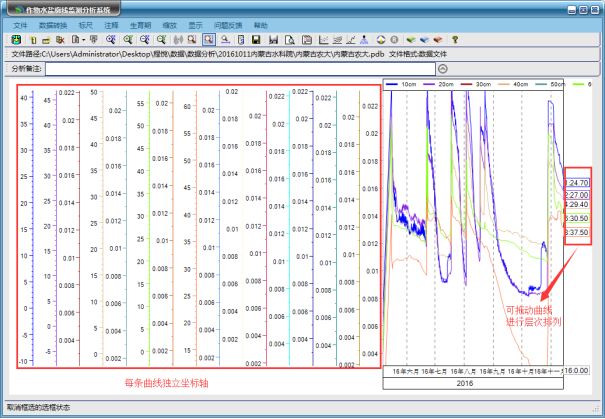Screen dimensions: 605x419
Task: Click the 文件格式:数据文件 text
Action: [418, 54]
